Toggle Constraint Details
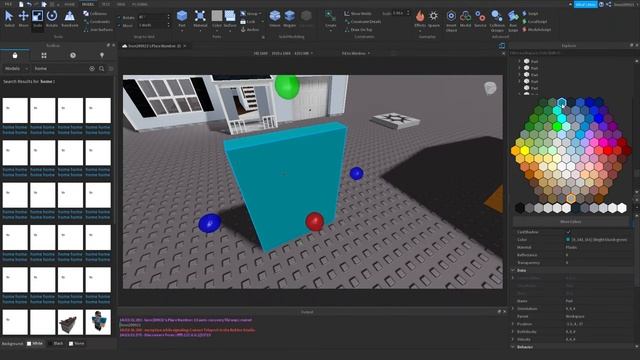 pos(363,22)
